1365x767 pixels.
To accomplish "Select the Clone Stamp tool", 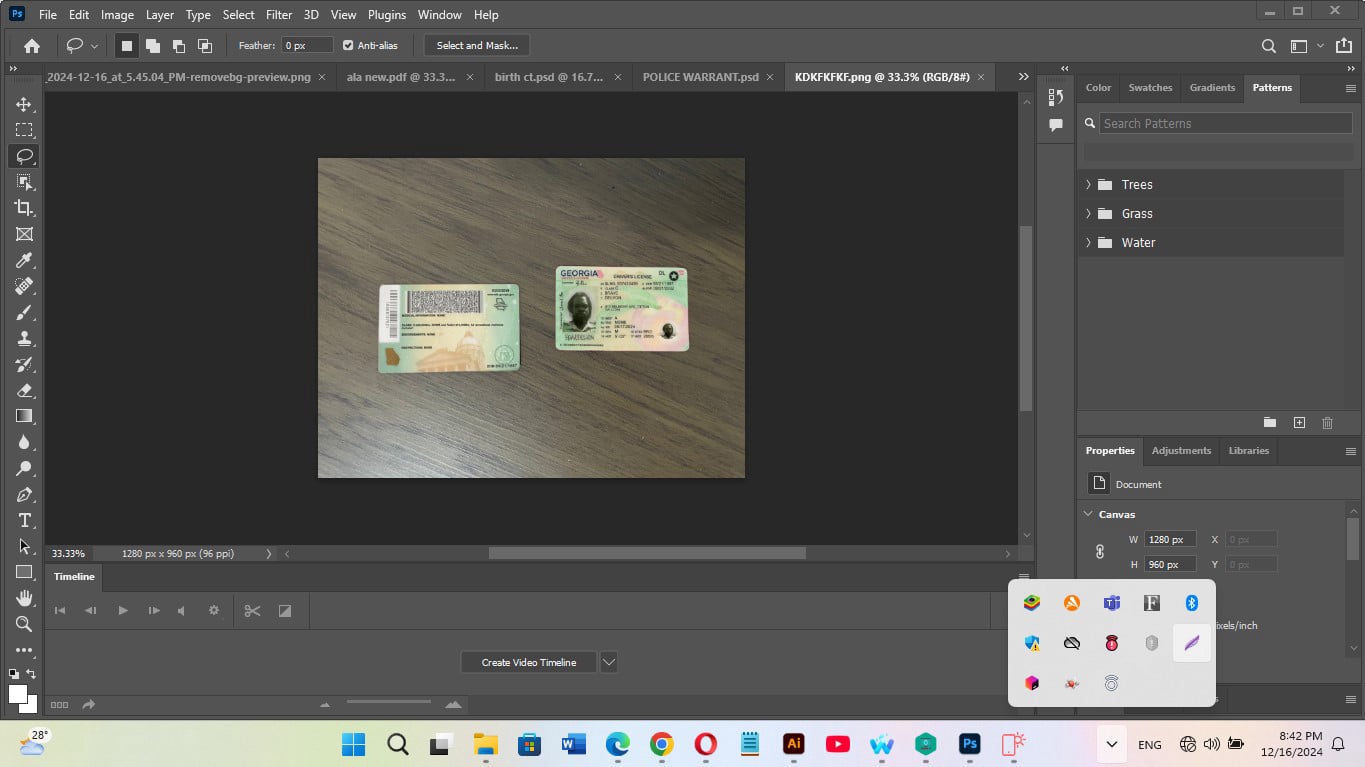I will [x=24, y=338].
